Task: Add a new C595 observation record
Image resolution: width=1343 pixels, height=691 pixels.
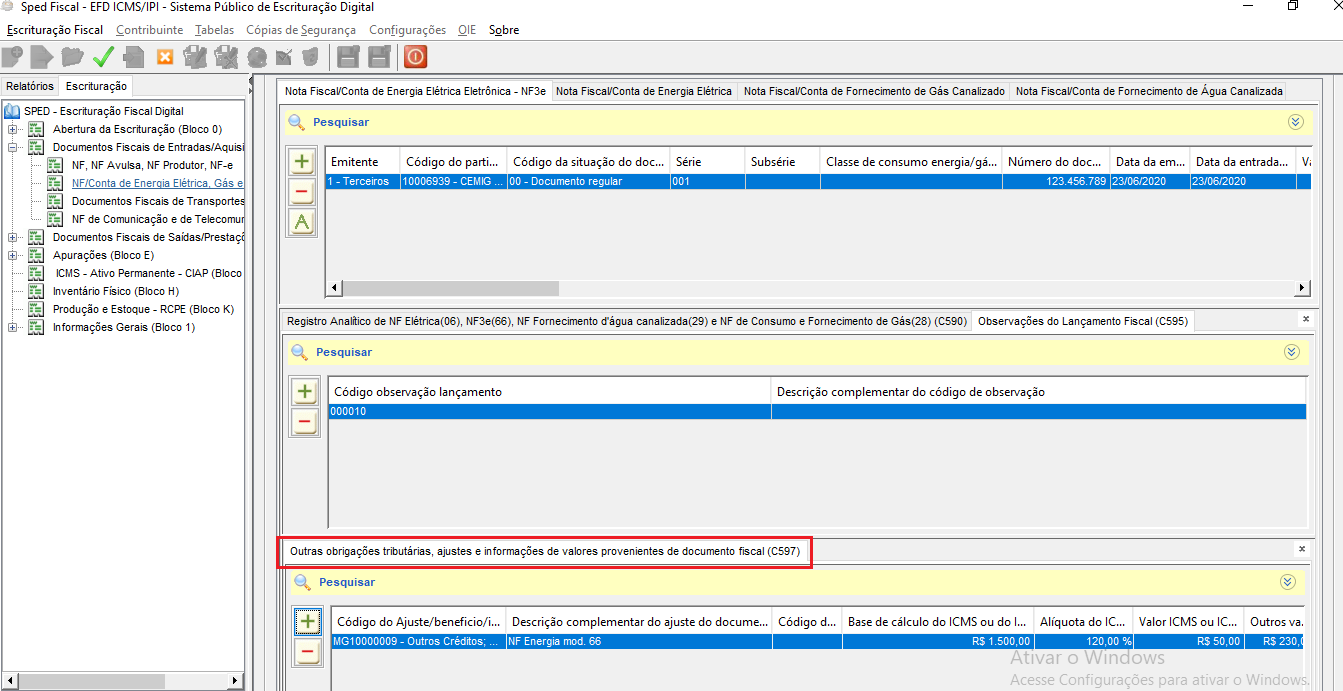Action: (x=305, y=392)
